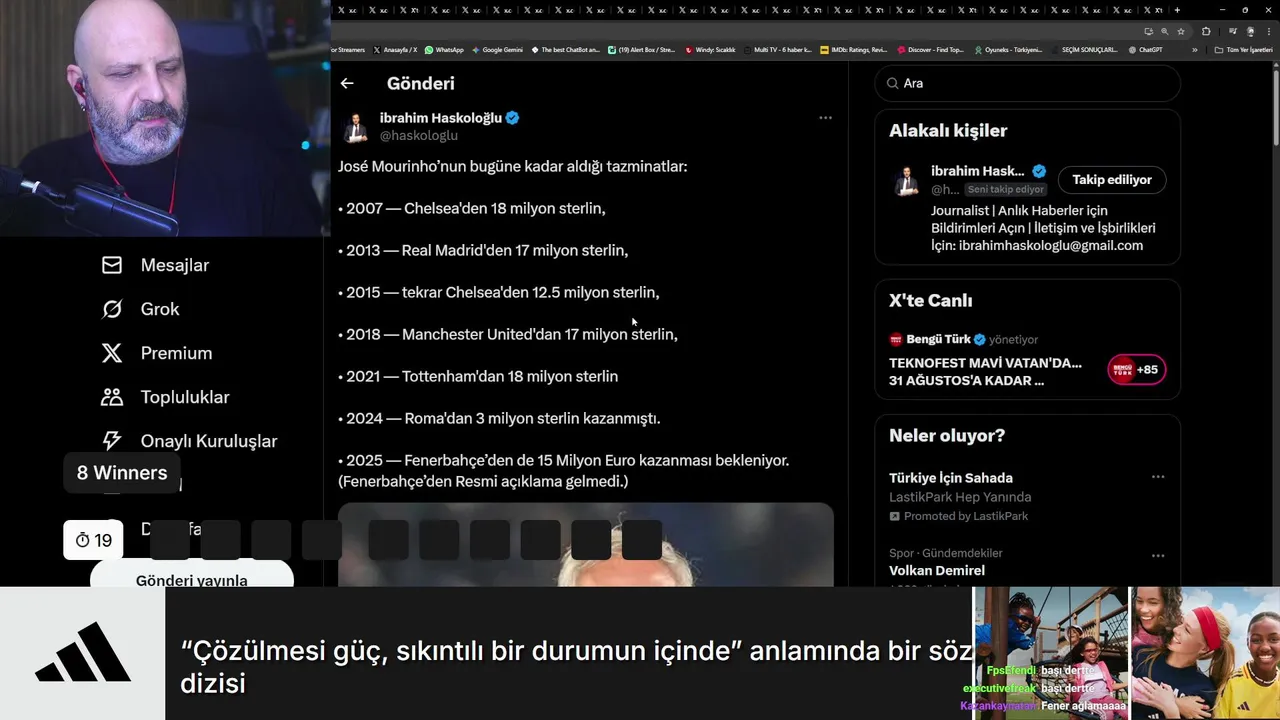Open the Oyuneks - Türkiyeni bookmark
This screenshot has height=720, width=1280.
pyautogui.click(x=1008, y=50)
